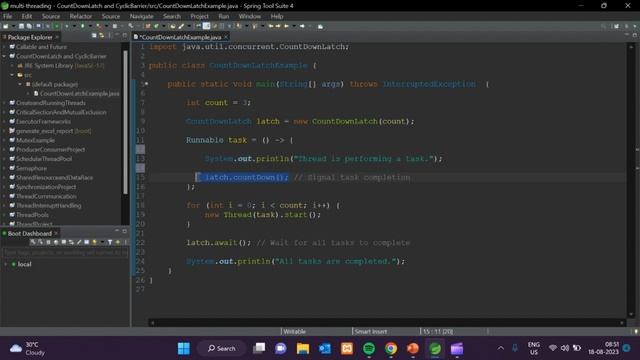Viewport: 640px width, 360px height.
Task: Select the Boot Dashboard tab
Action: click(29, 233)
